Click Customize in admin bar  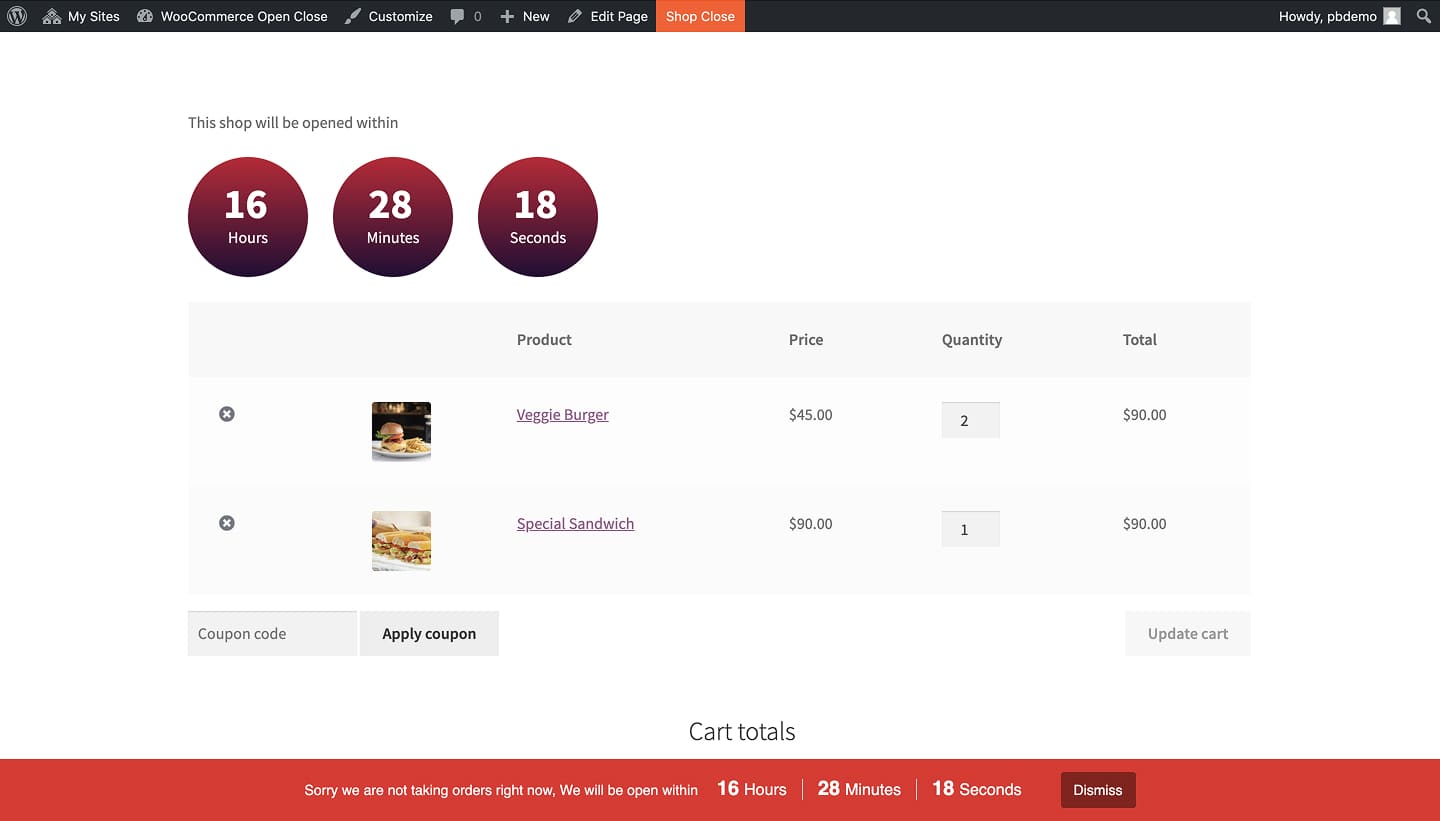[388, 16]
